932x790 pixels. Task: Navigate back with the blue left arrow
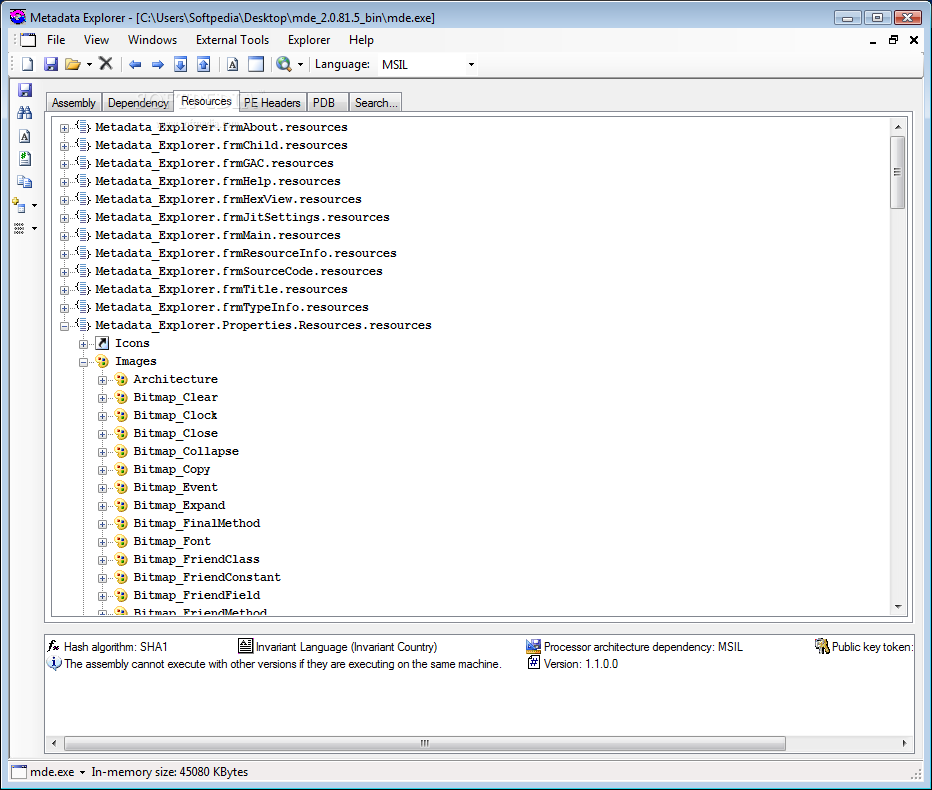[x=135, y=64]
